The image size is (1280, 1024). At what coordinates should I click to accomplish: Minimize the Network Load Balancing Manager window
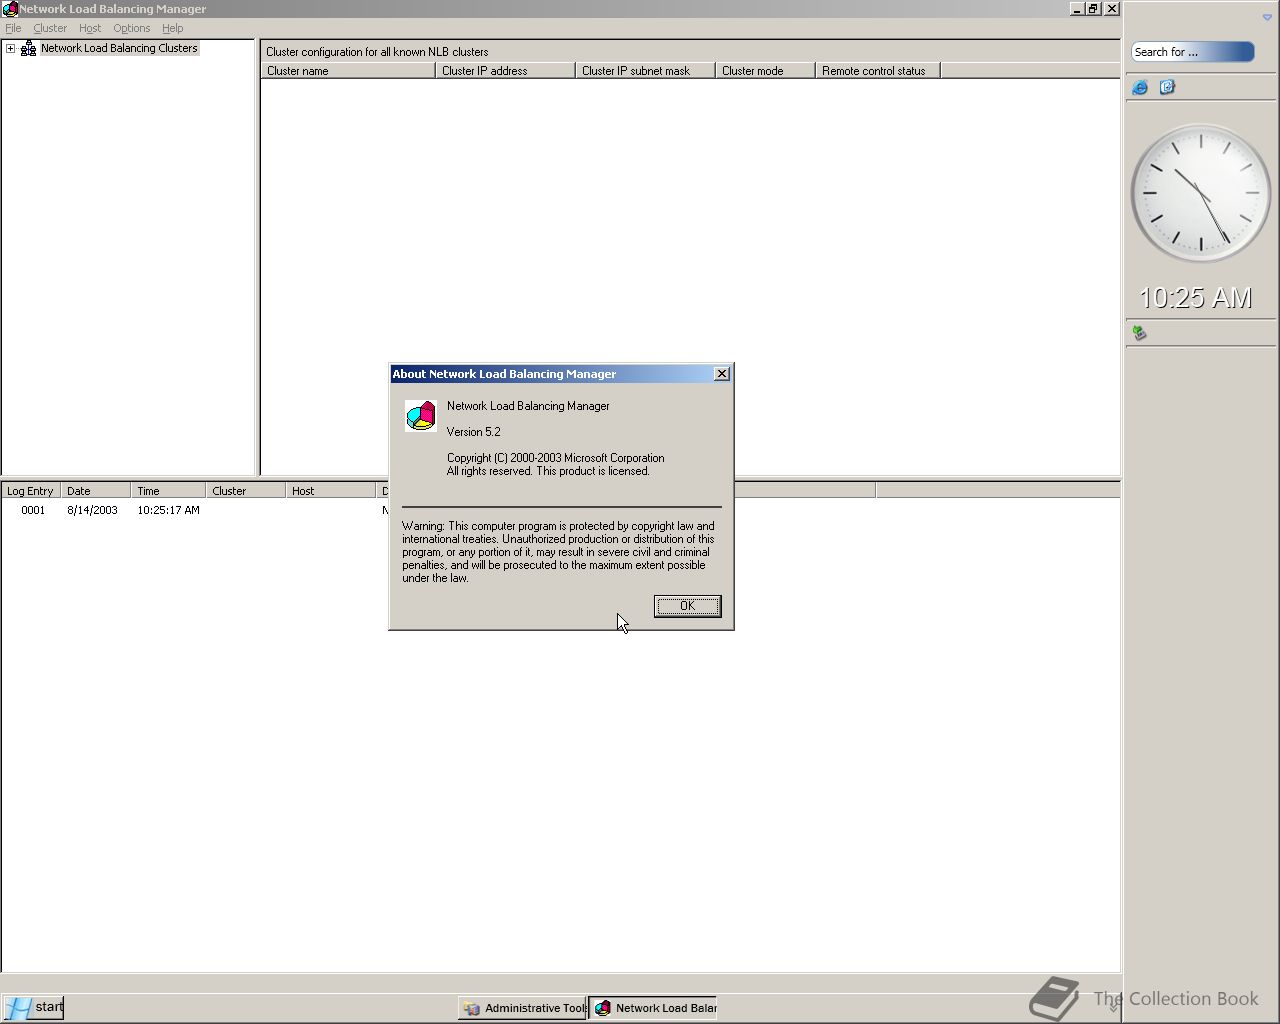(x=1077, y=9)
